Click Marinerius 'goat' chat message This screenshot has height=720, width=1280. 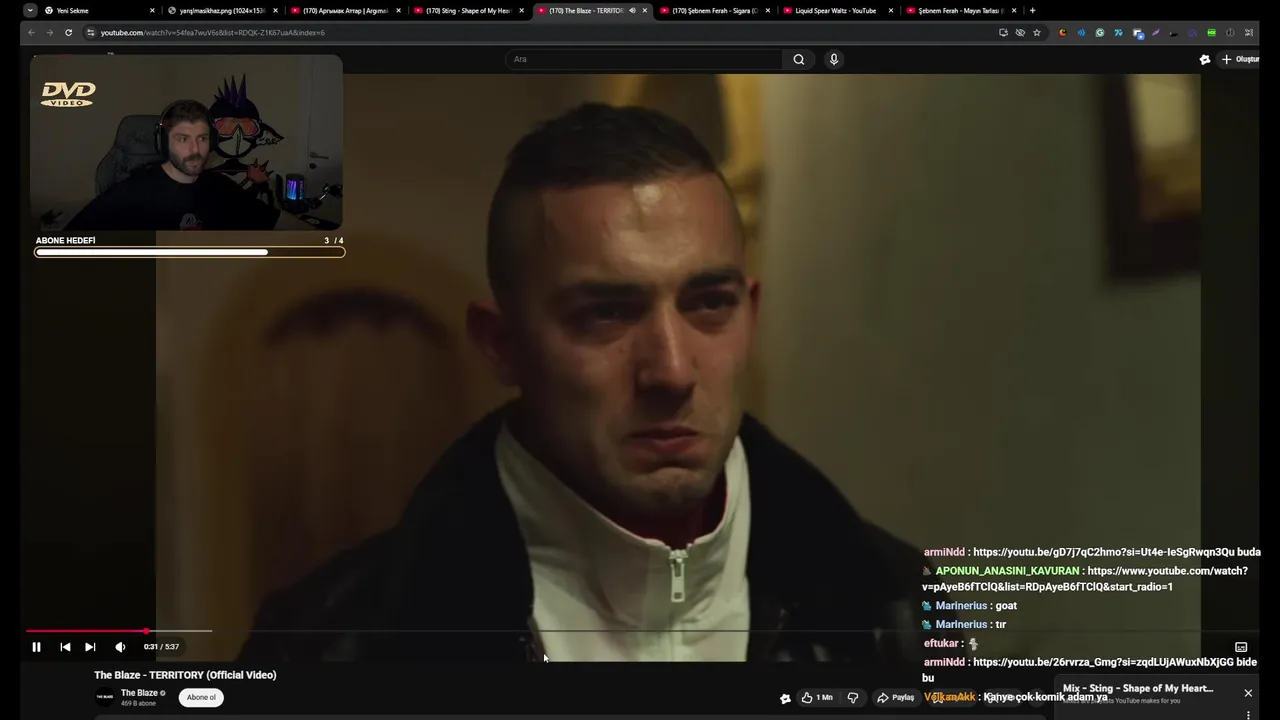[x=1006, y=606]
